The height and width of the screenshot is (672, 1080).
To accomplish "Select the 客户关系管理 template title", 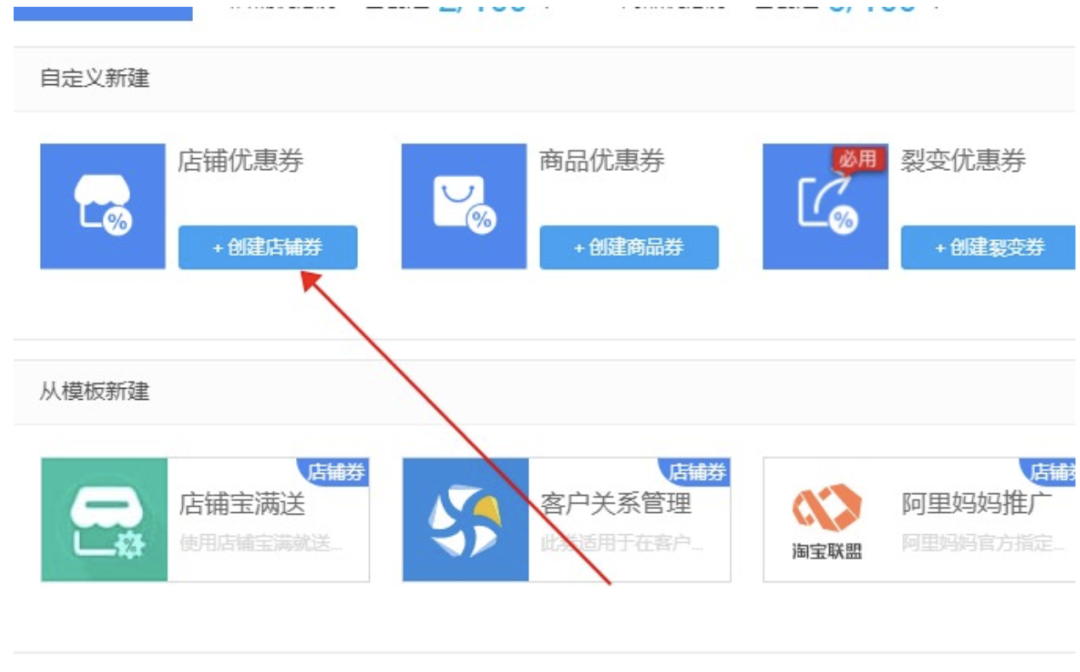I will (616, 504).
